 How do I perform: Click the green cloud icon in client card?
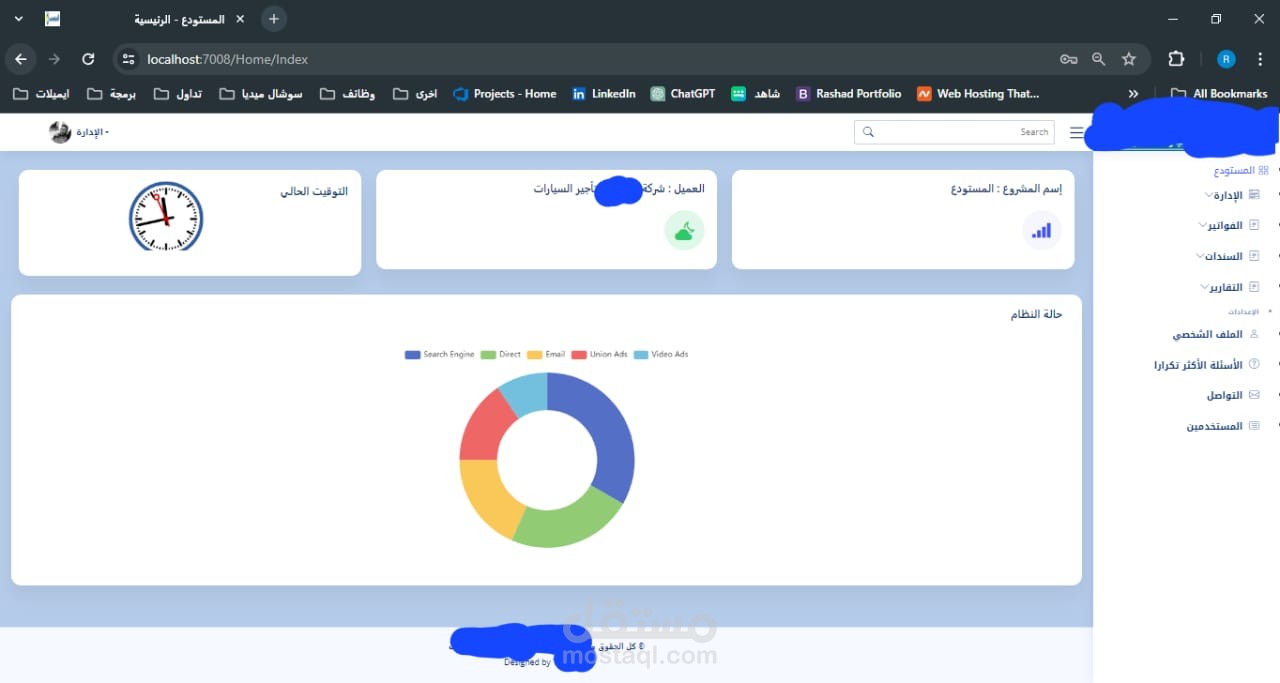[x=685, y=231]
